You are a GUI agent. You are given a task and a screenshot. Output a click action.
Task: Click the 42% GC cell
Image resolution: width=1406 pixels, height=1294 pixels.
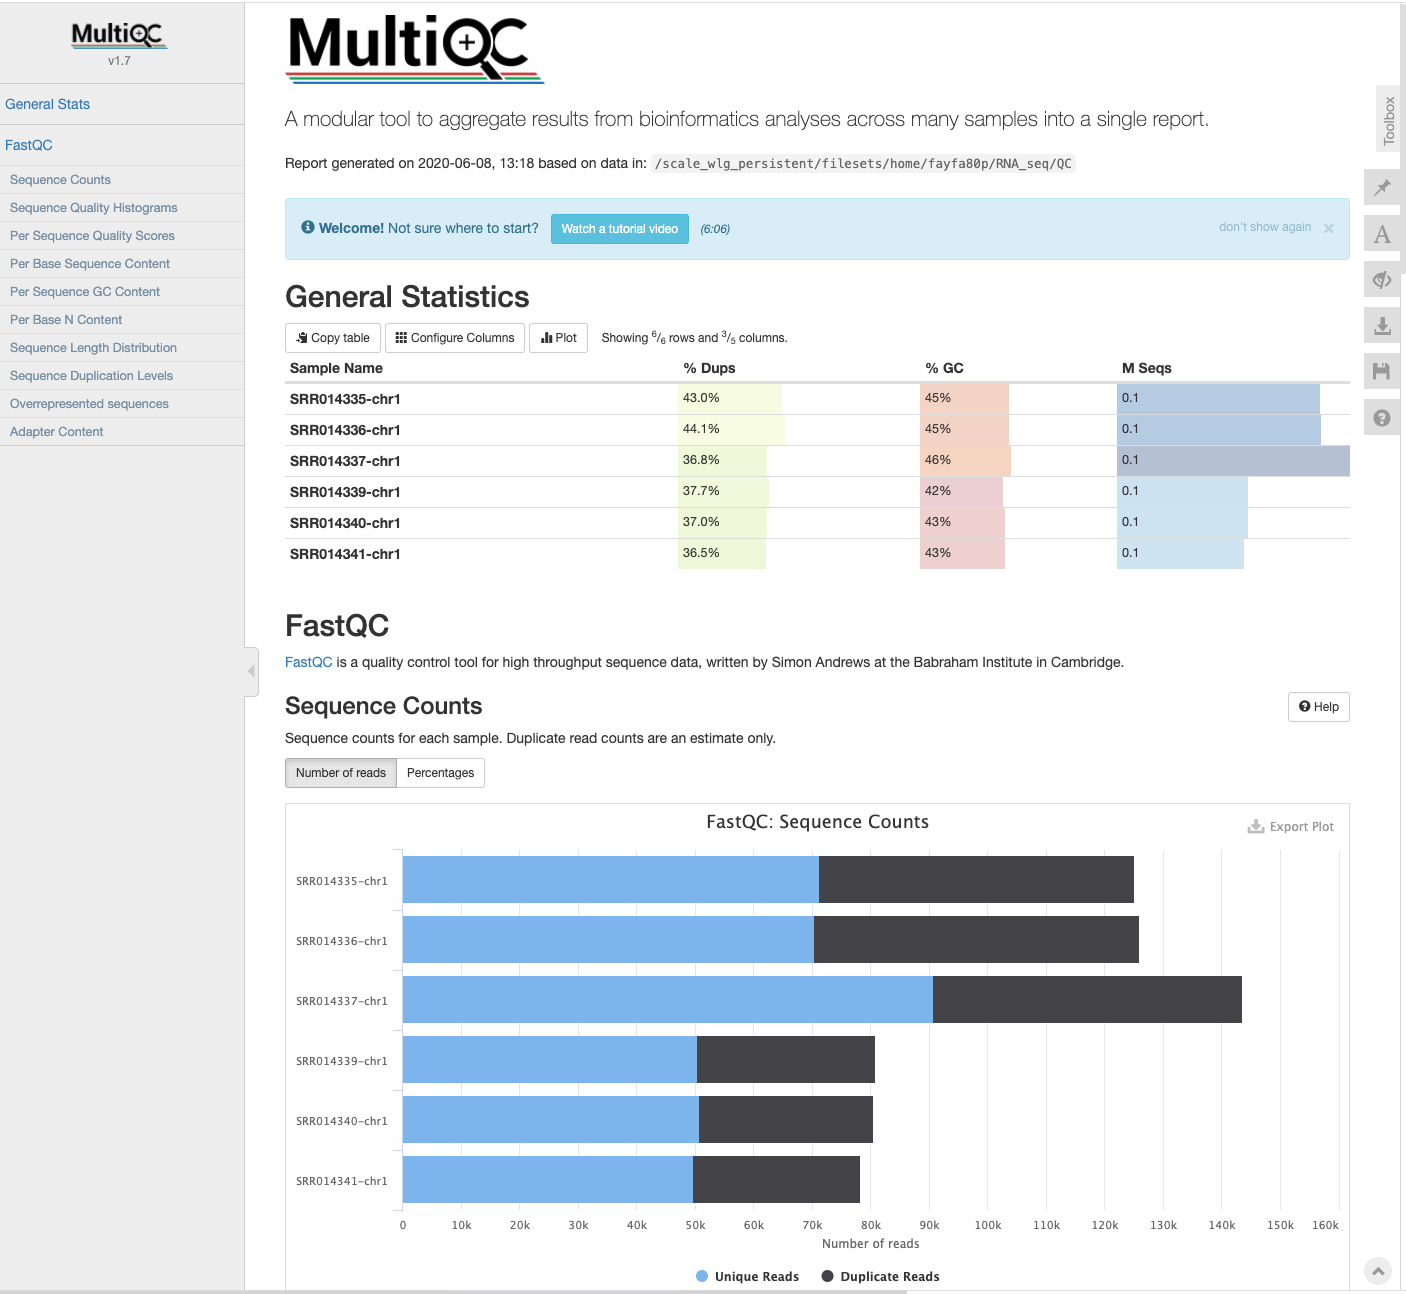[x=1018, y=491]
